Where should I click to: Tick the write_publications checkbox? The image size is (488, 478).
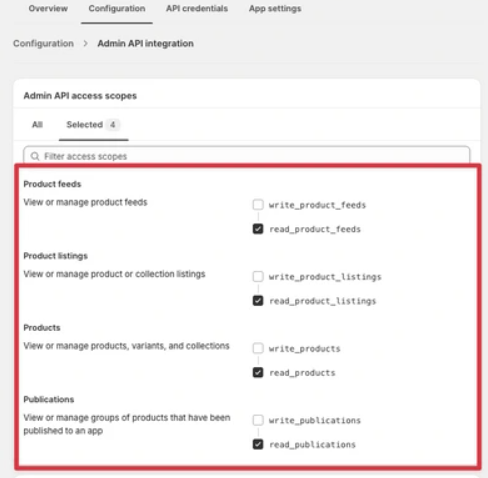tap(258, 420)
